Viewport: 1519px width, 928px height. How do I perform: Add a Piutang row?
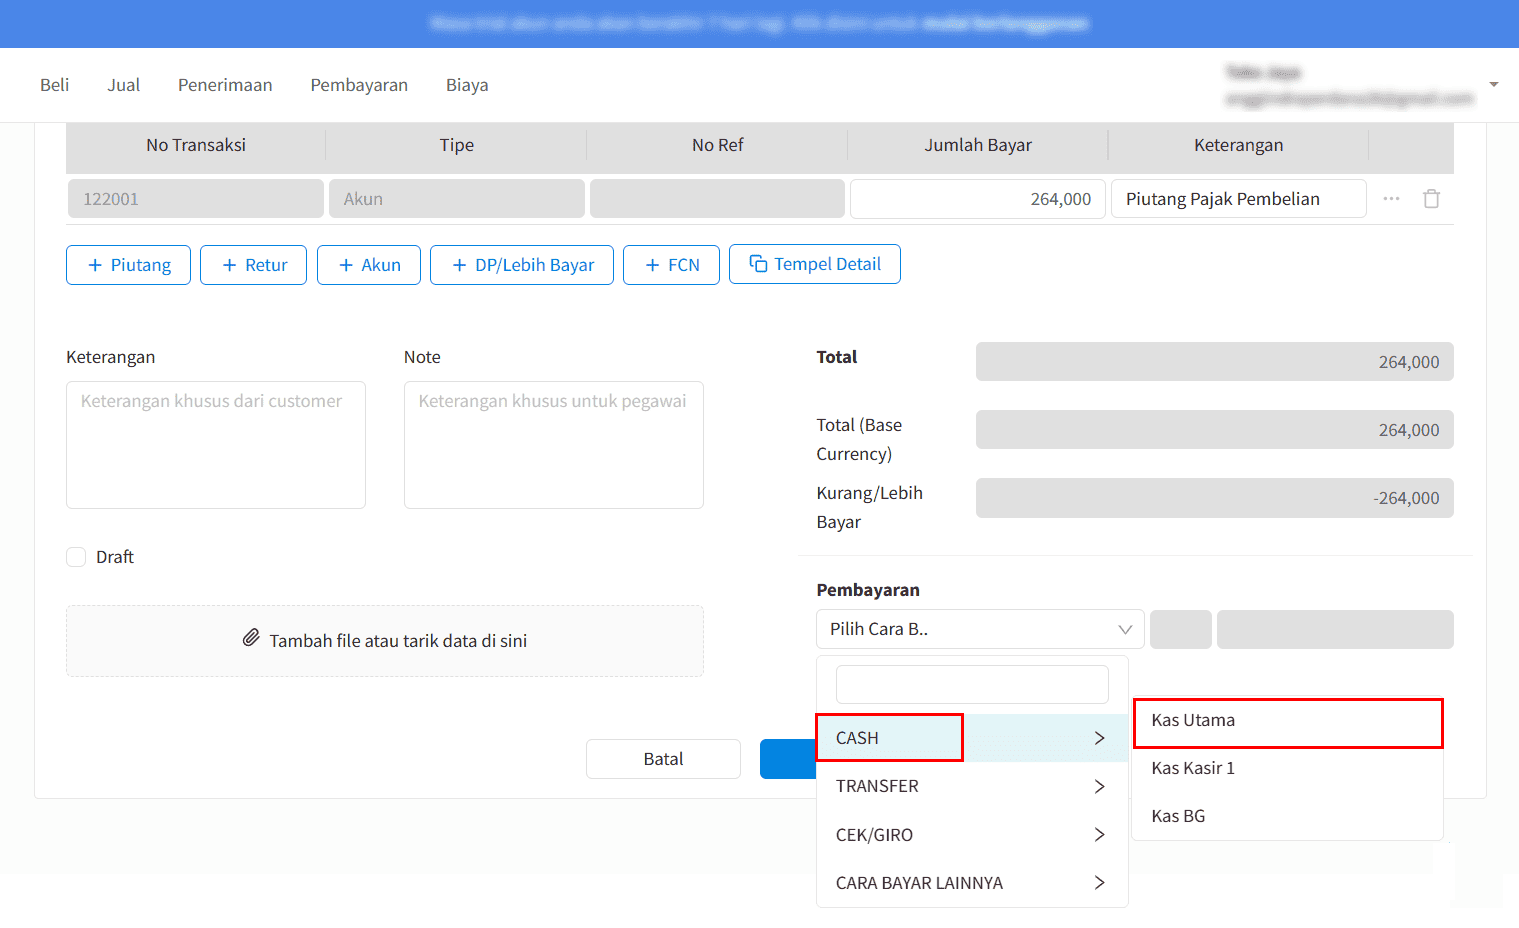pos(128,265)
